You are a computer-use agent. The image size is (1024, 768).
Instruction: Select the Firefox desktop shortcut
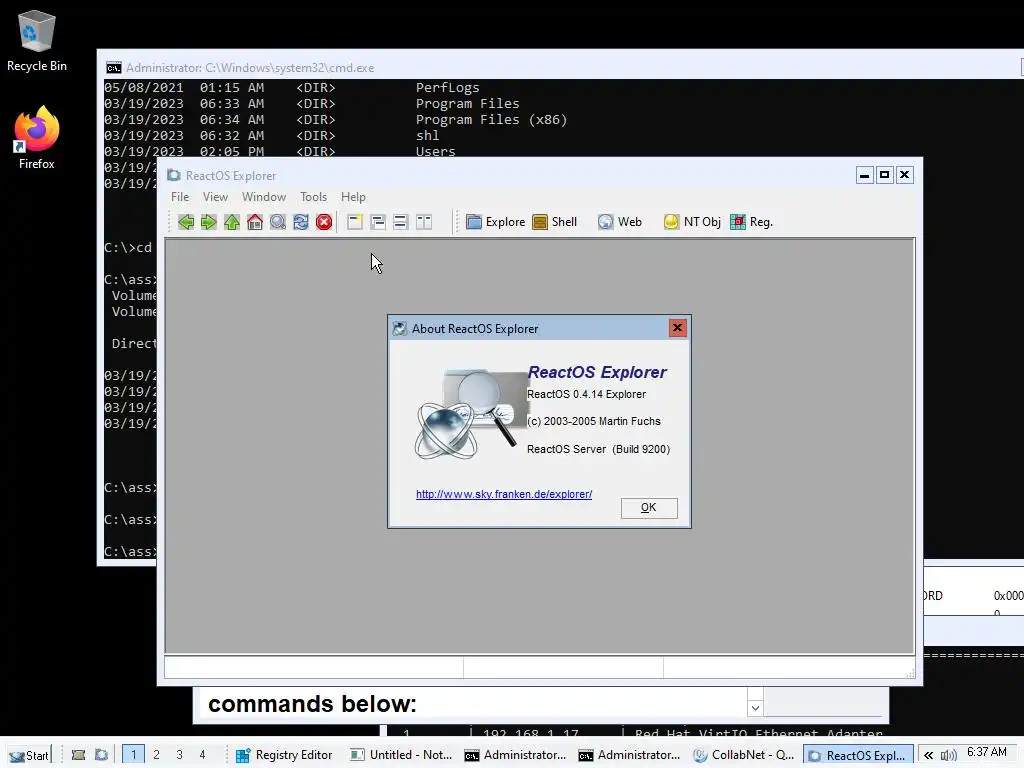pyautogui.click(x=37, y=138)
